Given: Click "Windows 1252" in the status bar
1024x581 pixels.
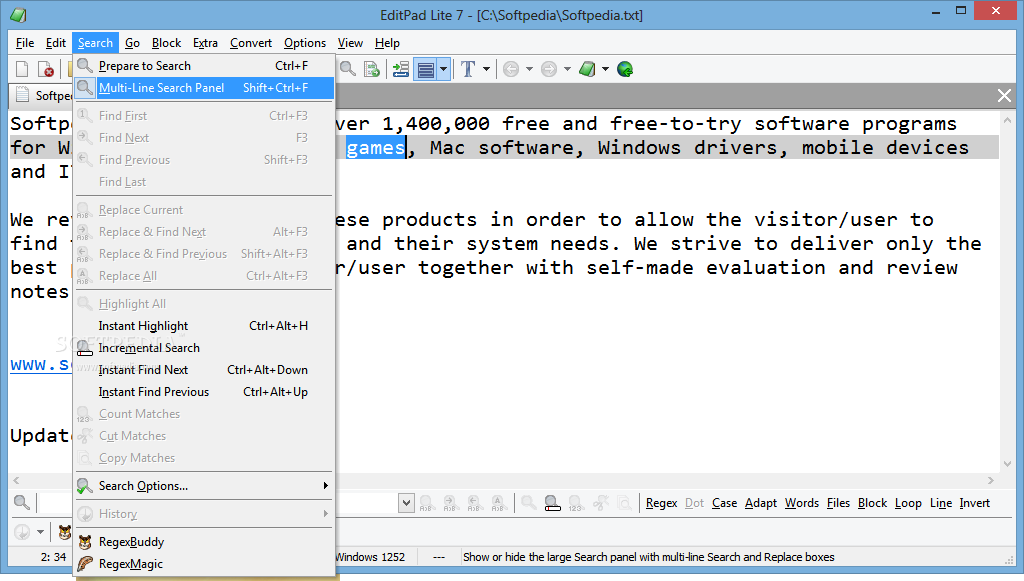Looking at the screenshot, I should (370, 557).
